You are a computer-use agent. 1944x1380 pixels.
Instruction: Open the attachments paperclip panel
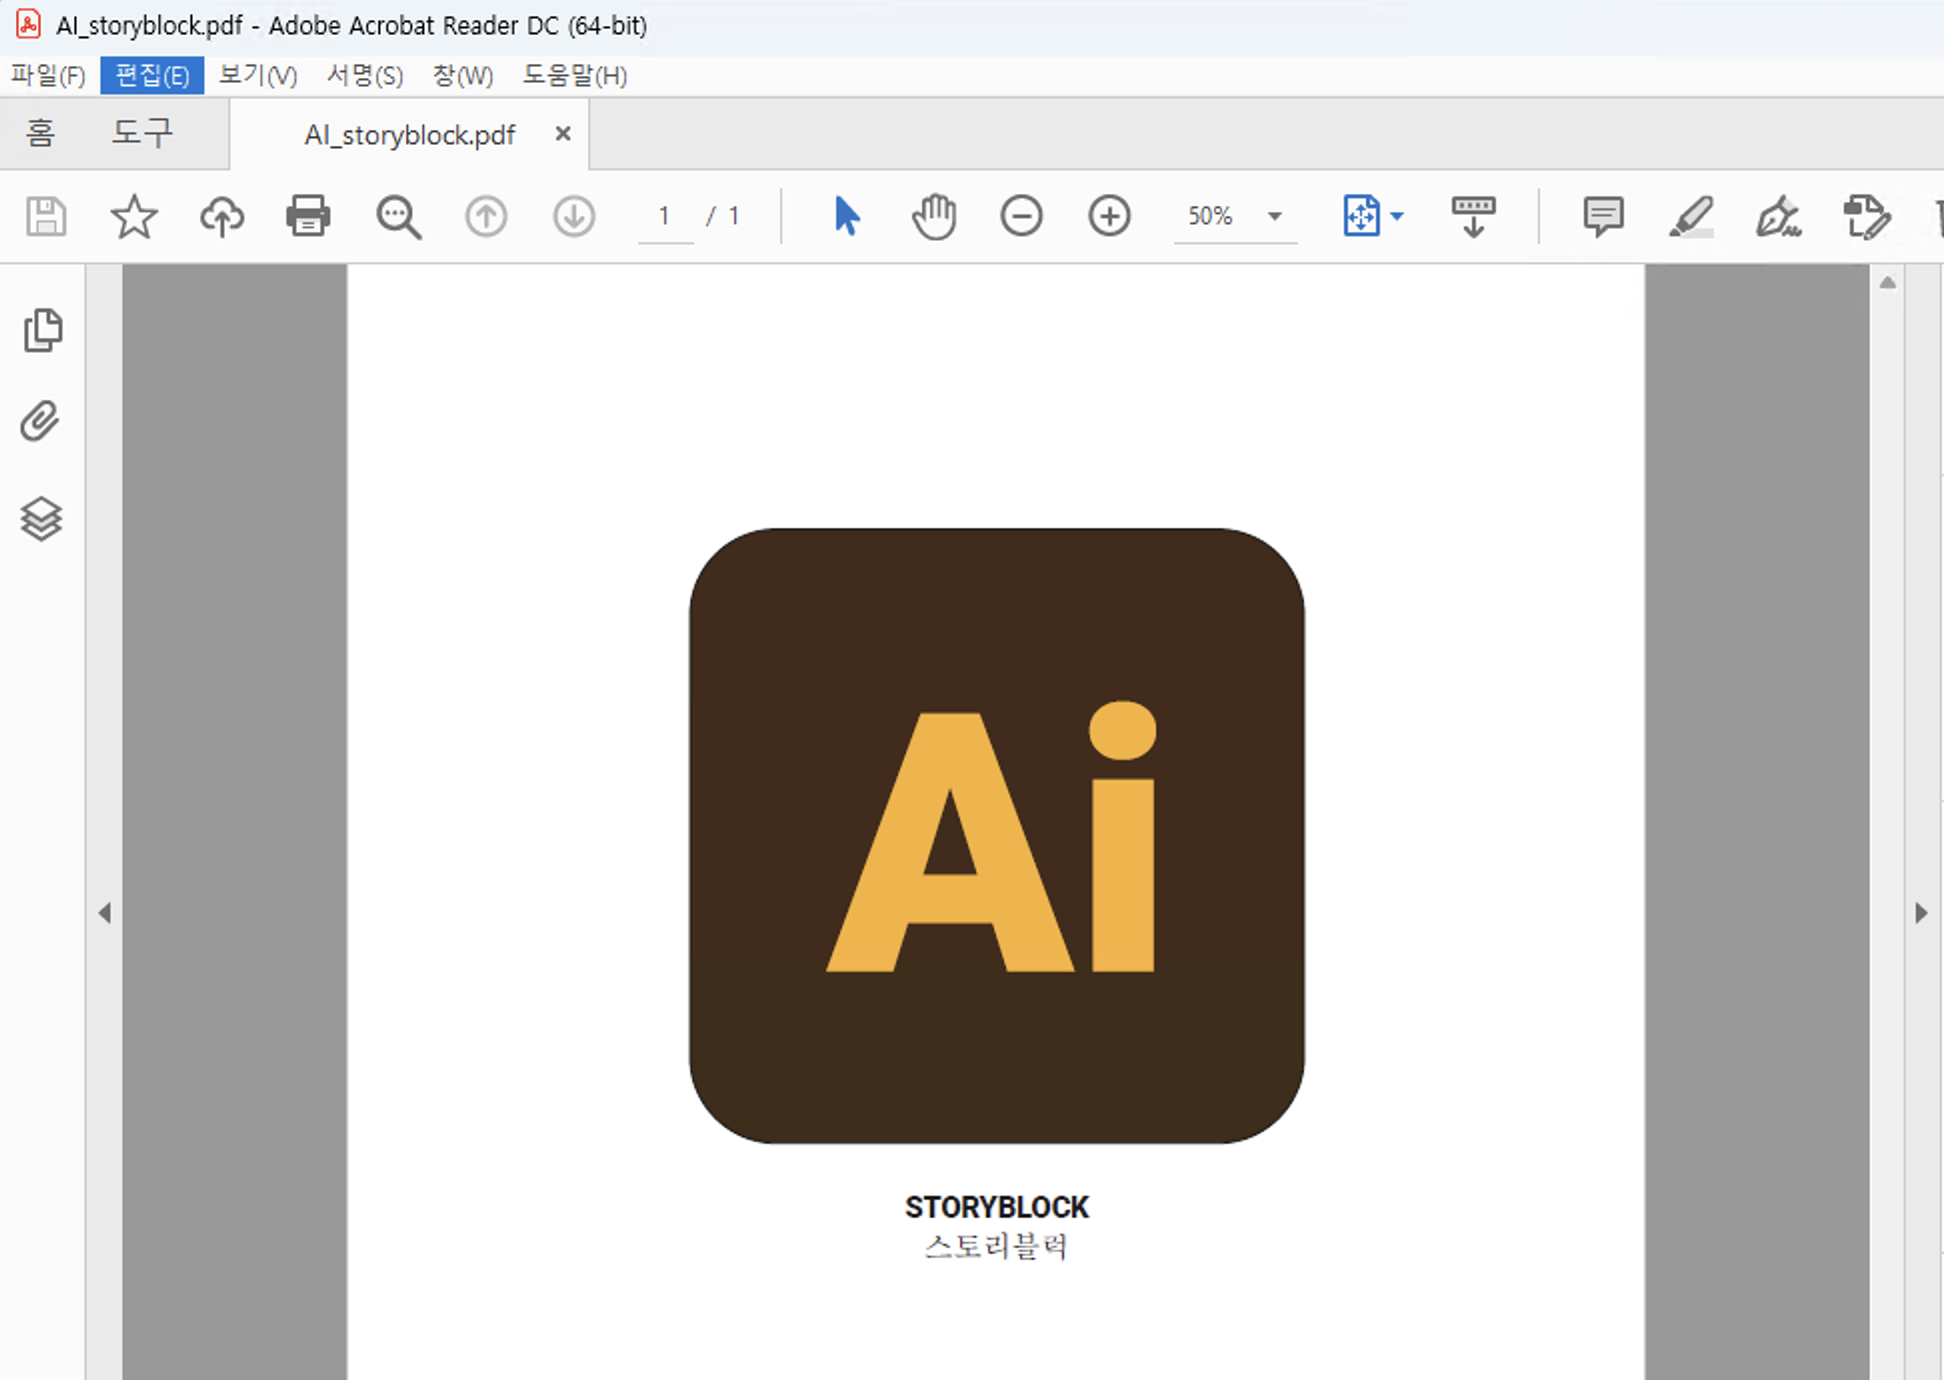point(40,421)
